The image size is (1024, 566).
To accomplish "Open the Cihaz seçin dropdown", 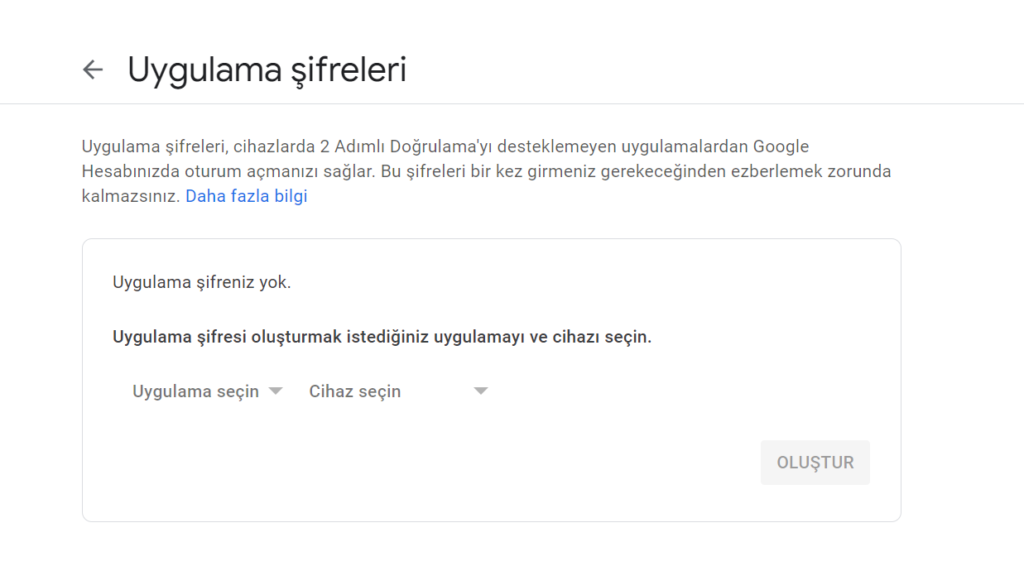I will (x=355, y=391).
